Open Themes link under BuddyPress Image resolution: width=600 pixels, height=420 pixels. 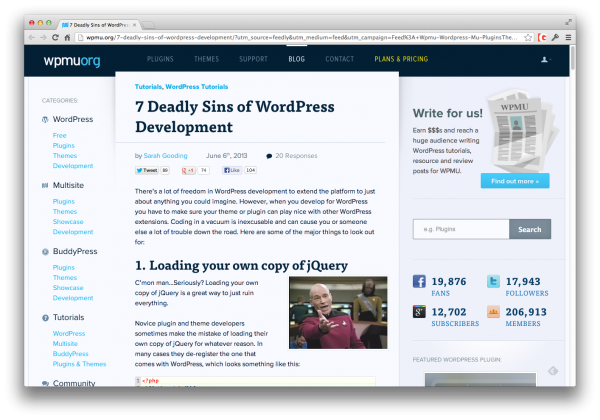pos(65,278)
